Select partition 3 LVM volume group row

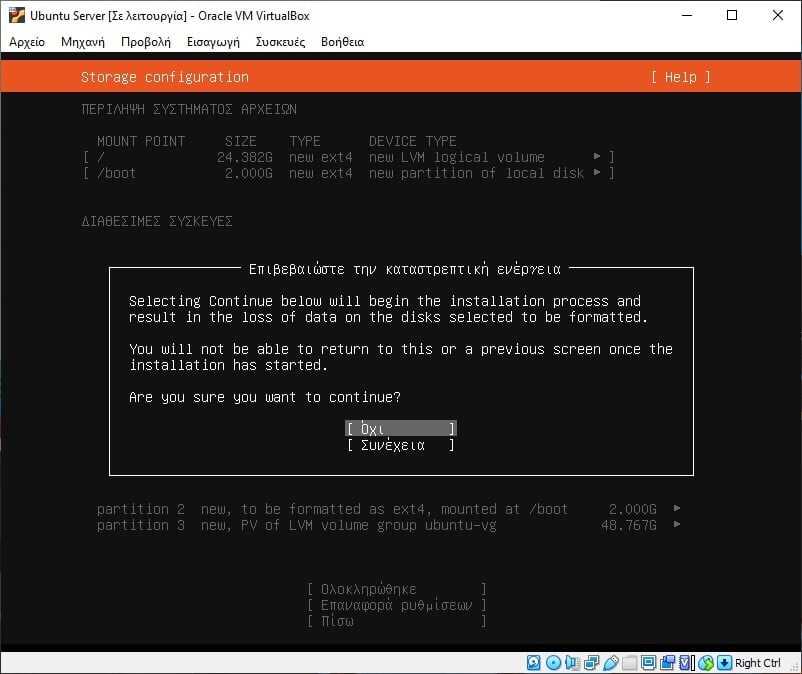389,525
